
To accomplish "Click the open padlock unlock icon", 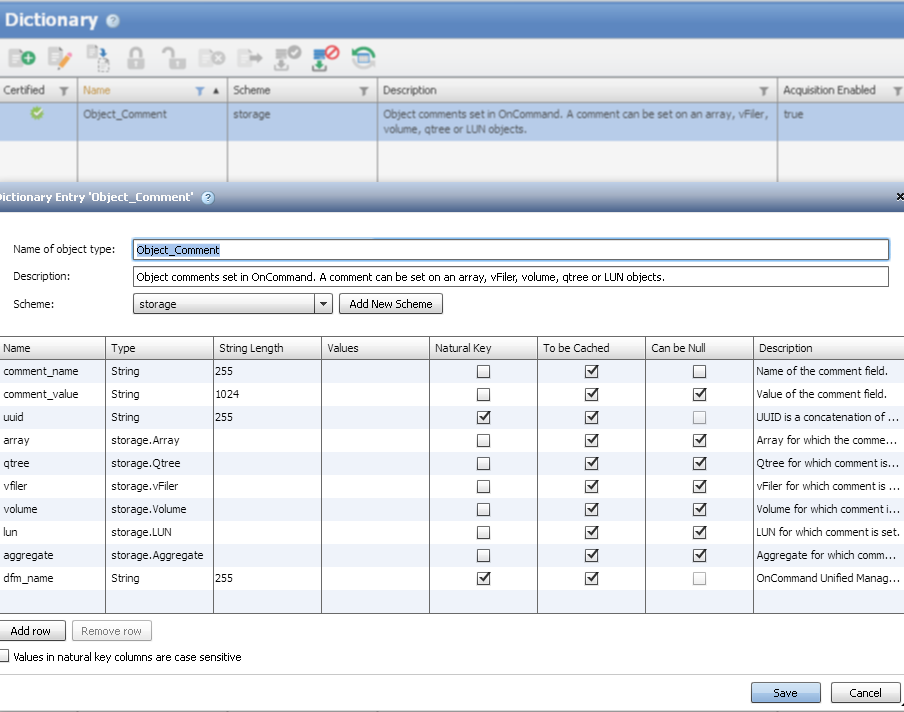I will [x=174, y=58].
